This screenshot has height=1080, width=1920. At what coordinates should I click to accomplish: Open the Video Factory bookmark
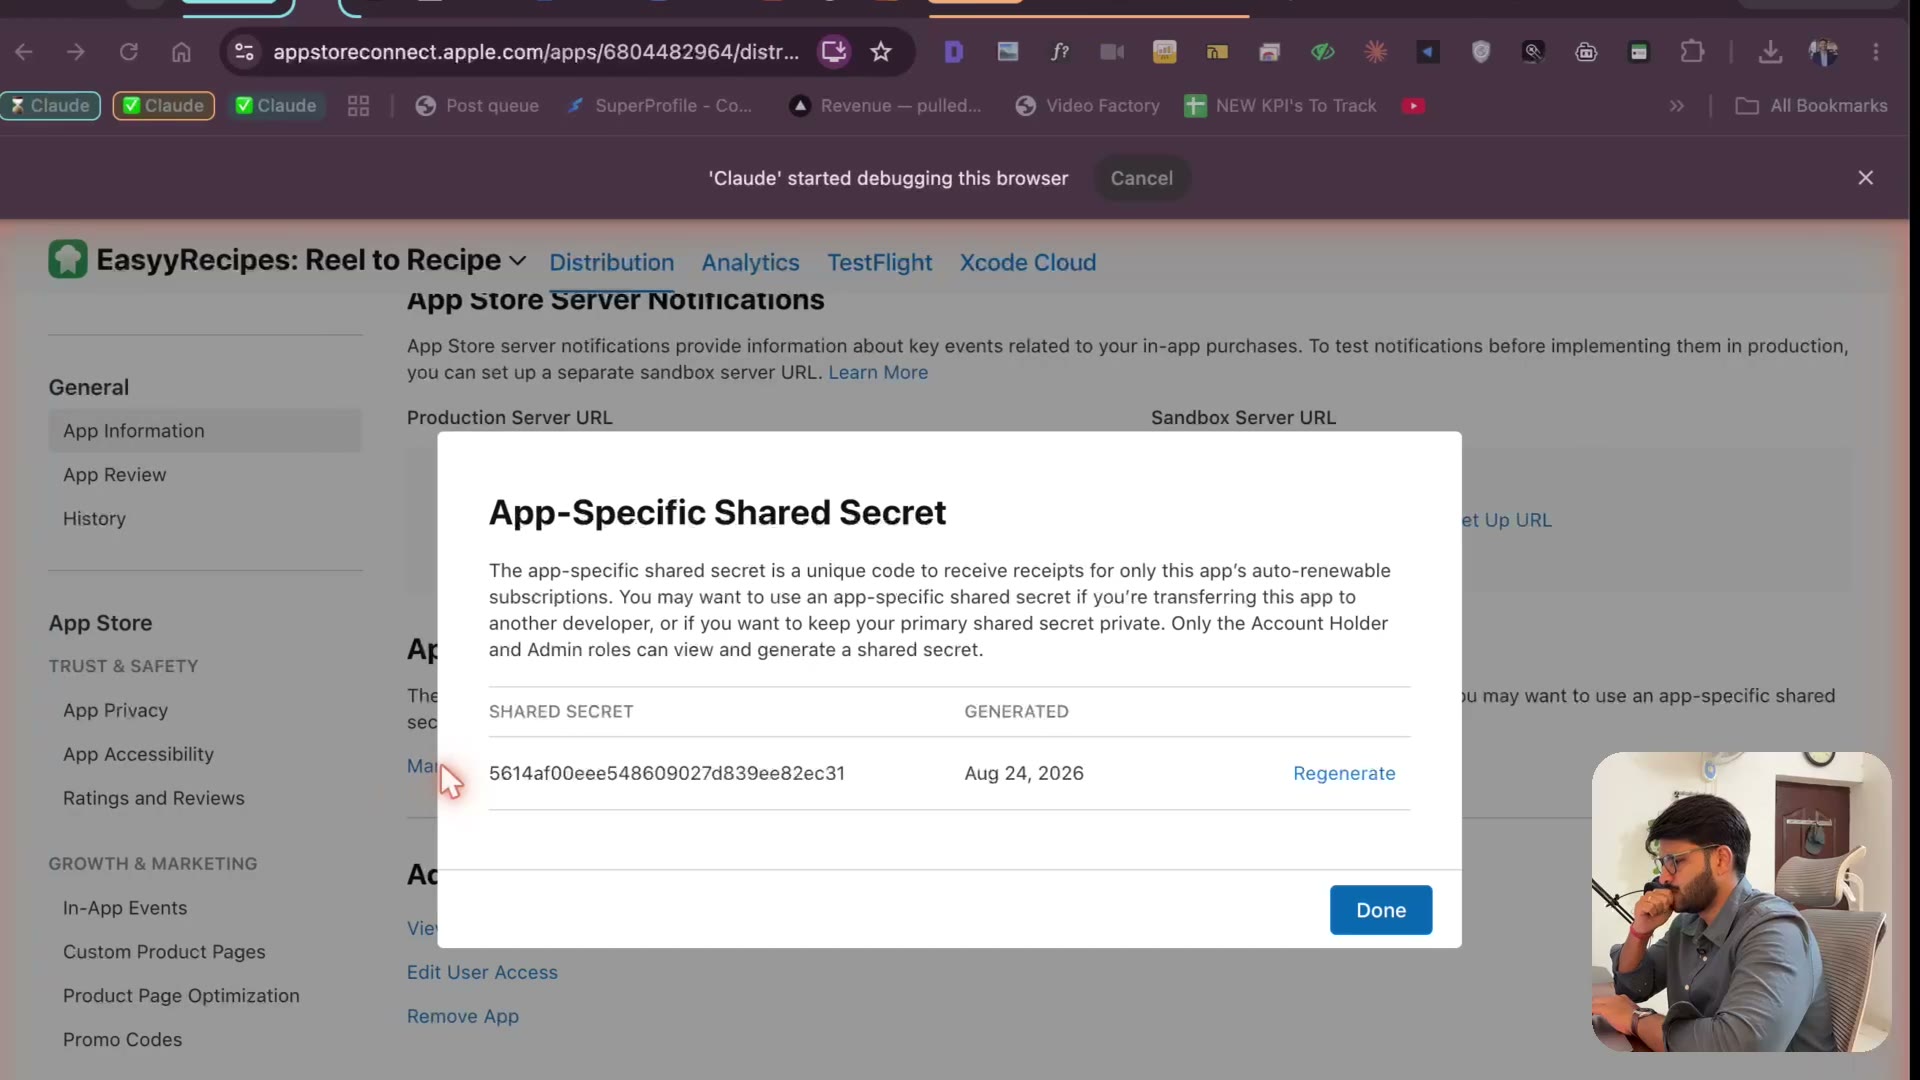(x=1087, y=106)
